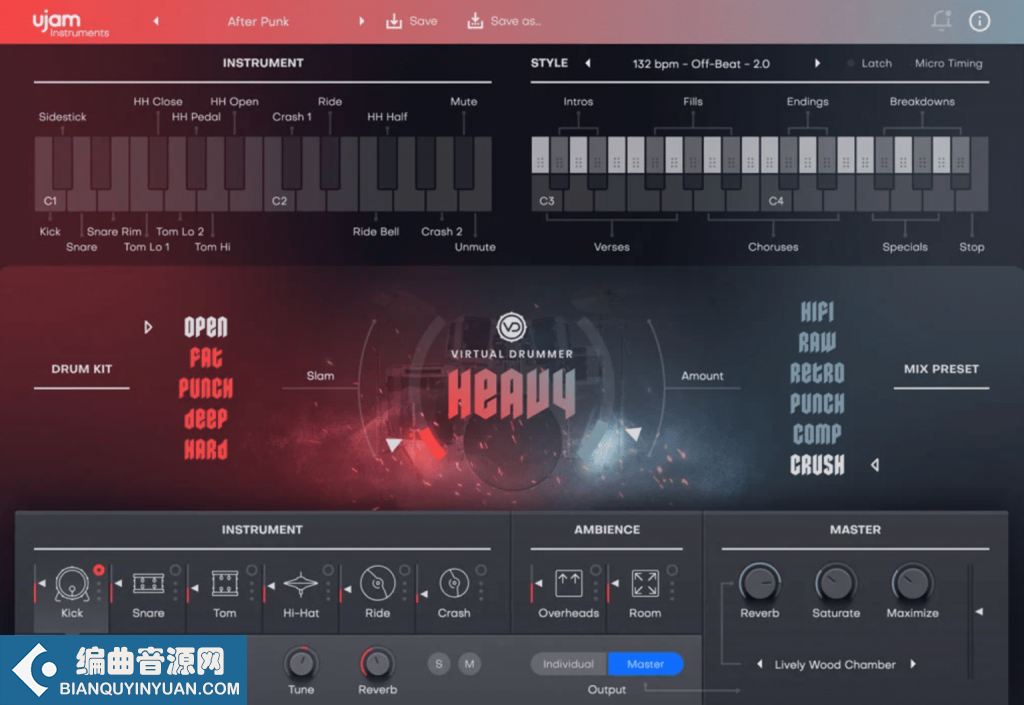This screenshot has height=705, width=1024.
Task: Select previous style arrow next to STYLE
Action: [588, 63]
